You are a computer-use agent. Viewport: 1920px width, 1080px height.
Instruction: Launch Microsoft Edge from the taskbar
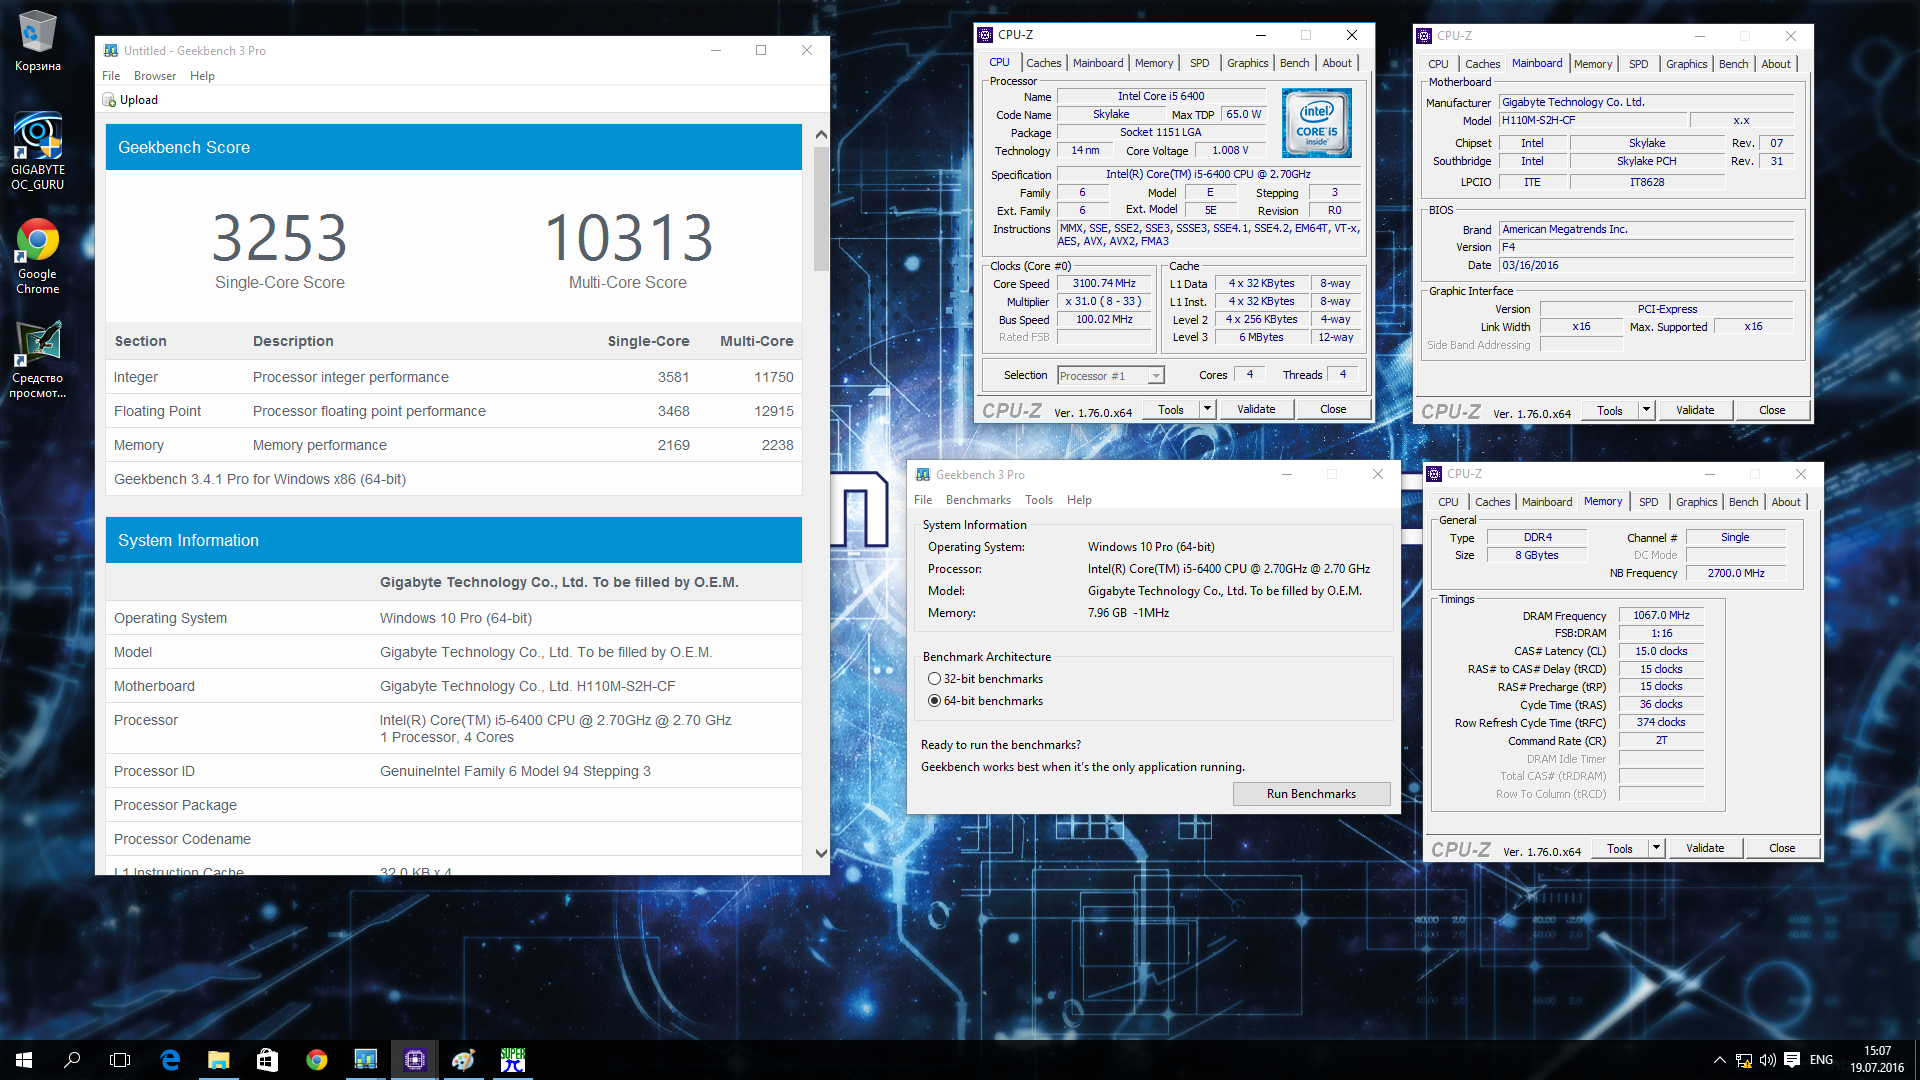[170, 1060]
